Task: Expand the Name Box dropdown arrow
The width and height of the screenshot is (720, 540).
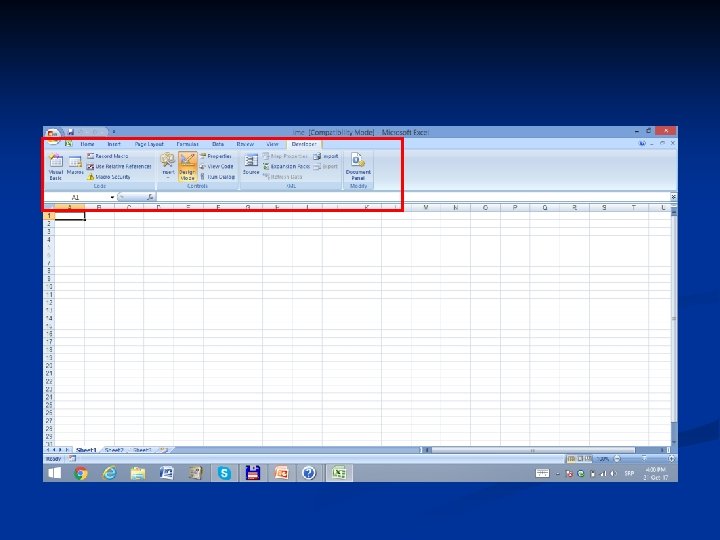Action: click(x=112, y=197)
